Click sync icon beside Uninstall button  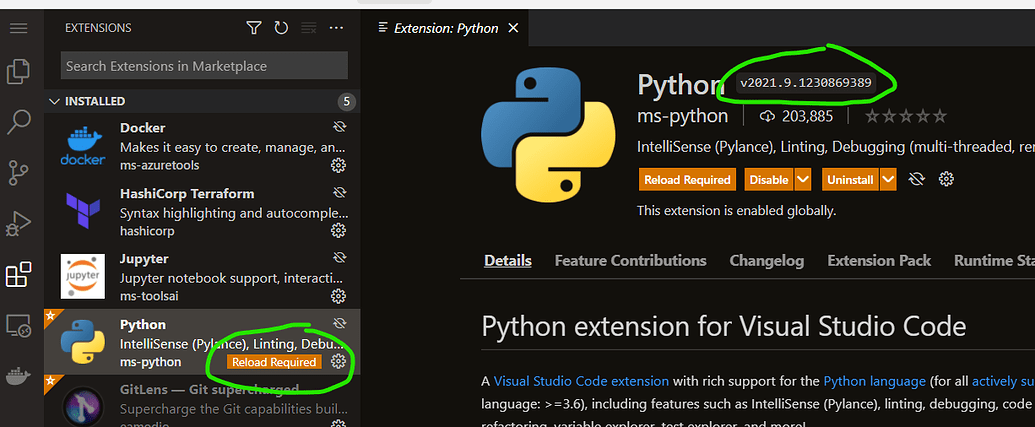[x=916, y=179]
